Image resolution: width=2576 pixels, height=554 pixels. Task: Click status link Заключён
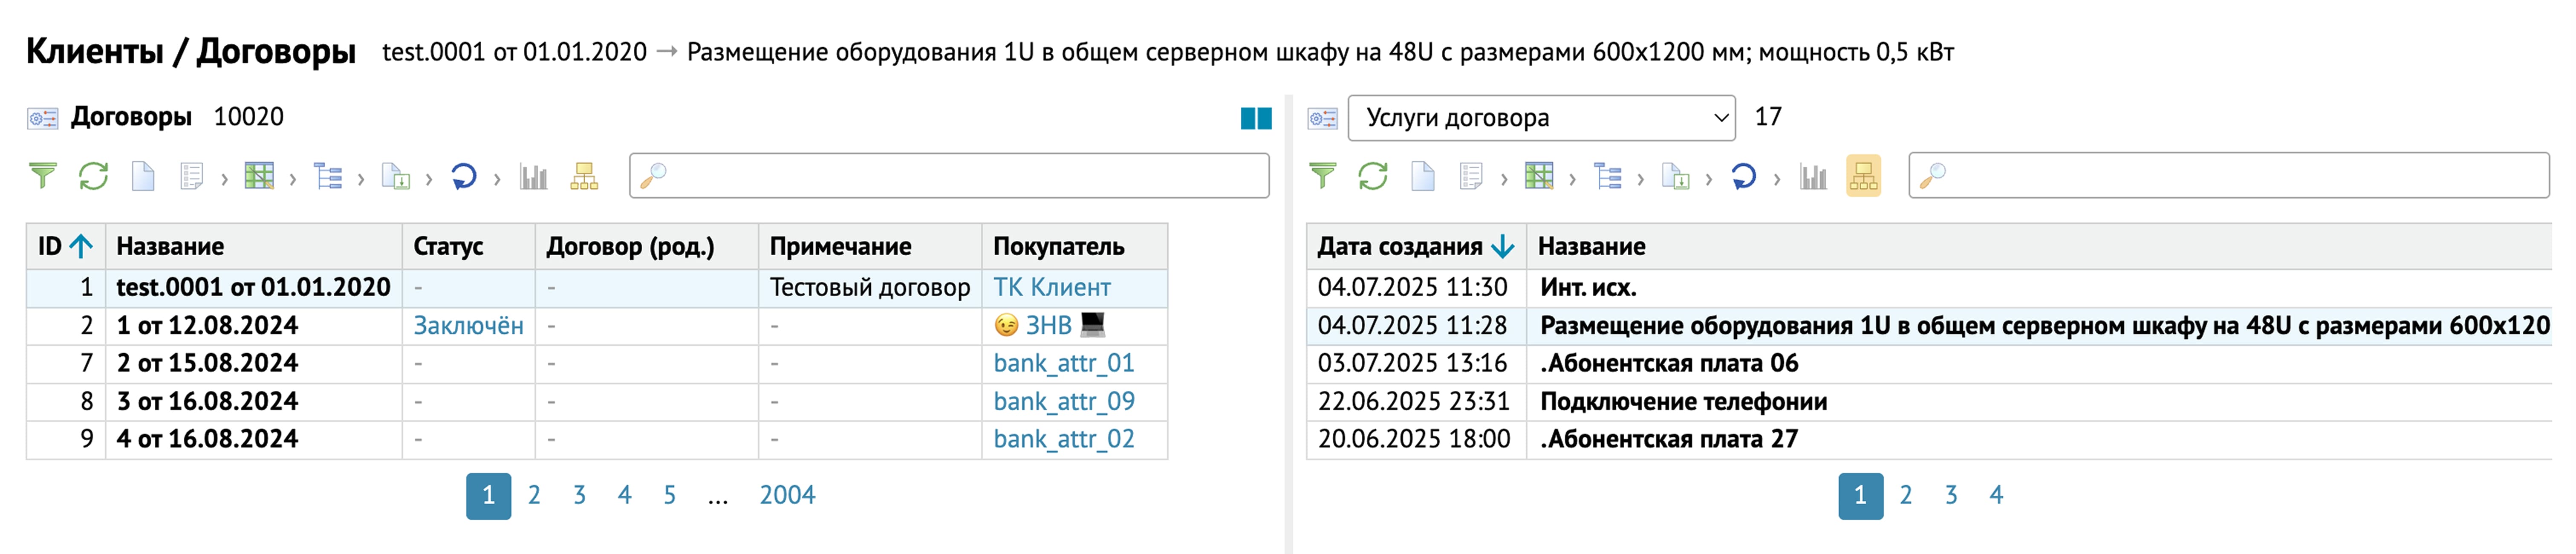pos(468,326)
